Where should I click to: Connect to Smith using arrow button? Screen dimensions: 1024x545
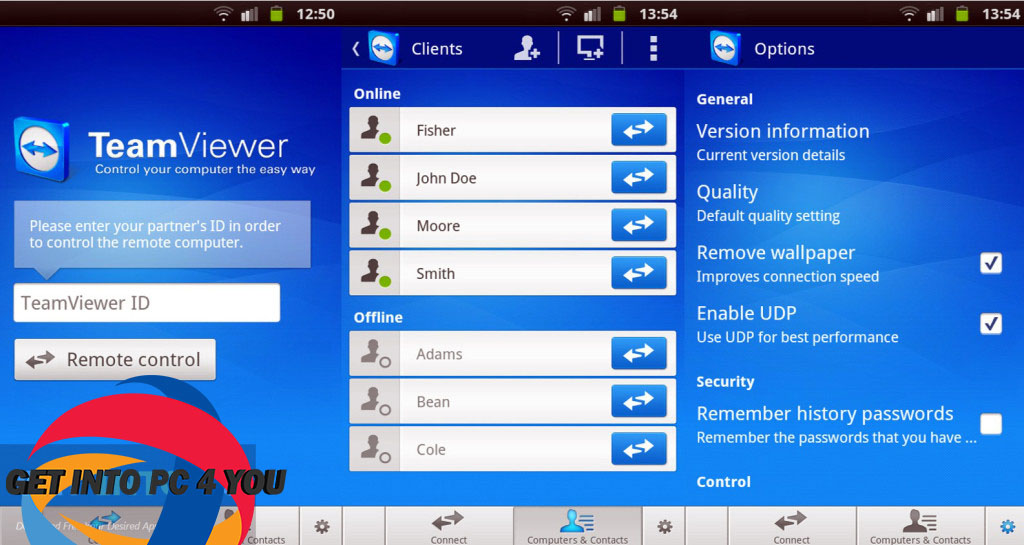[x=639, y=272]
